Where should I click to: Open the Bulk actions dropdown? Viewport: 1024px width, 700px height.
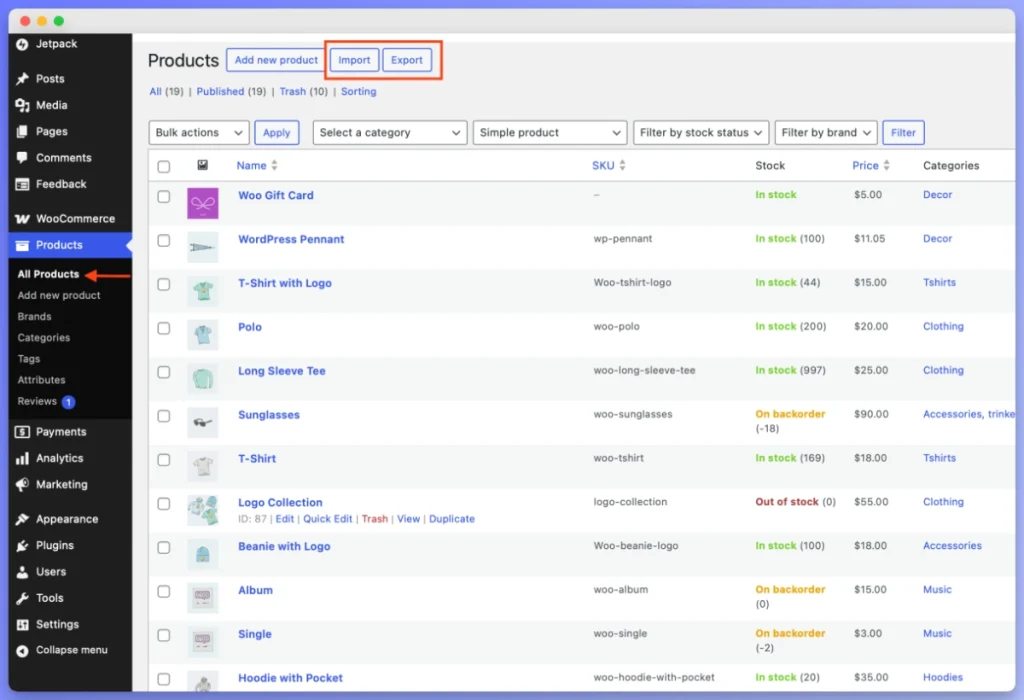pyautogui.click(x=198, y=132)
